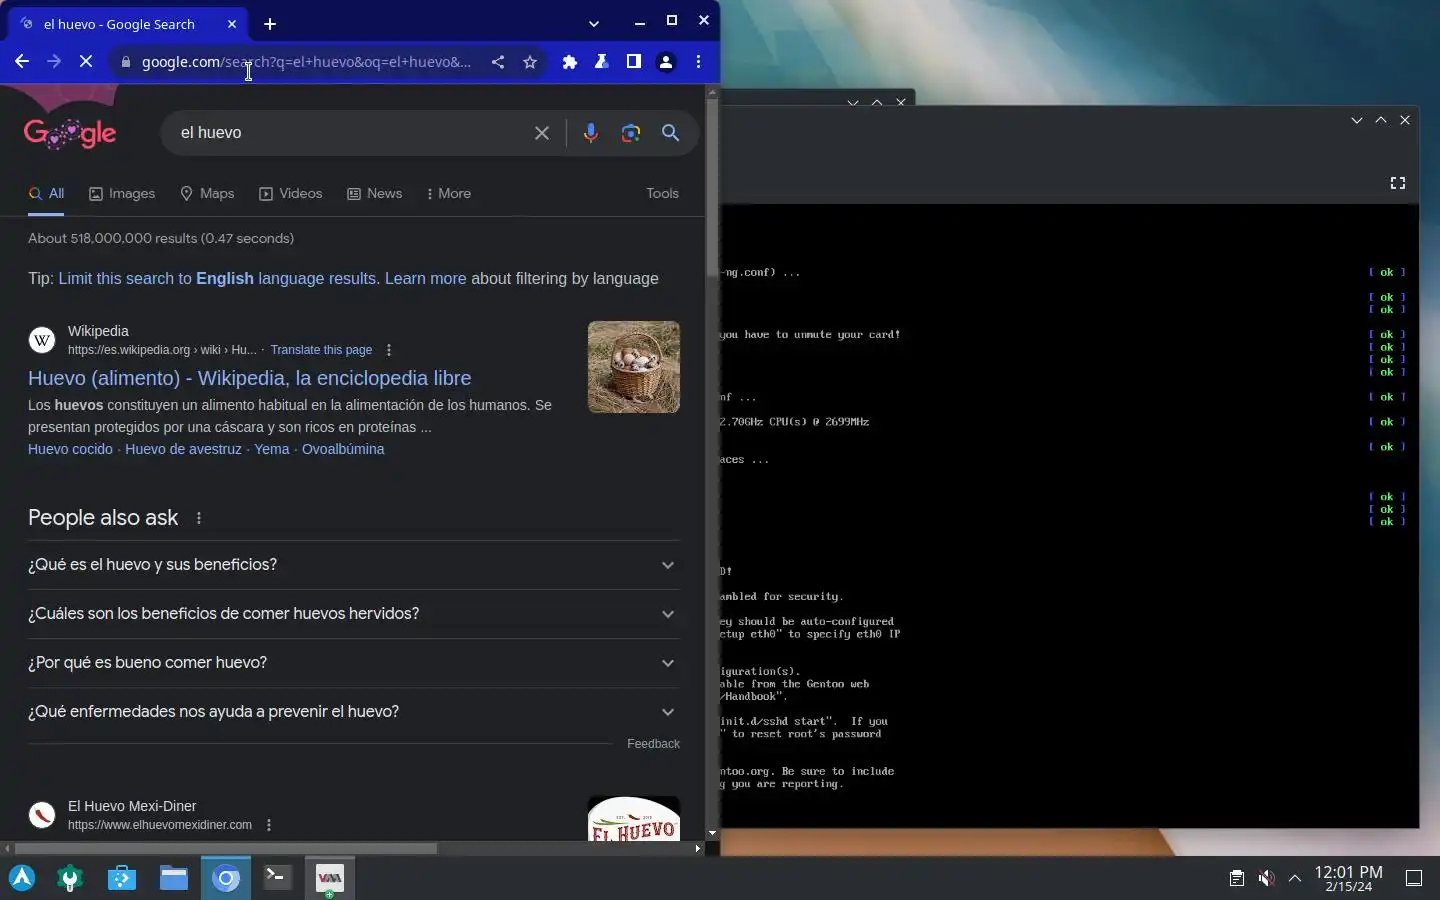Go back to the previous page in Chrome

pyautogui.click(x=22, y=62)
